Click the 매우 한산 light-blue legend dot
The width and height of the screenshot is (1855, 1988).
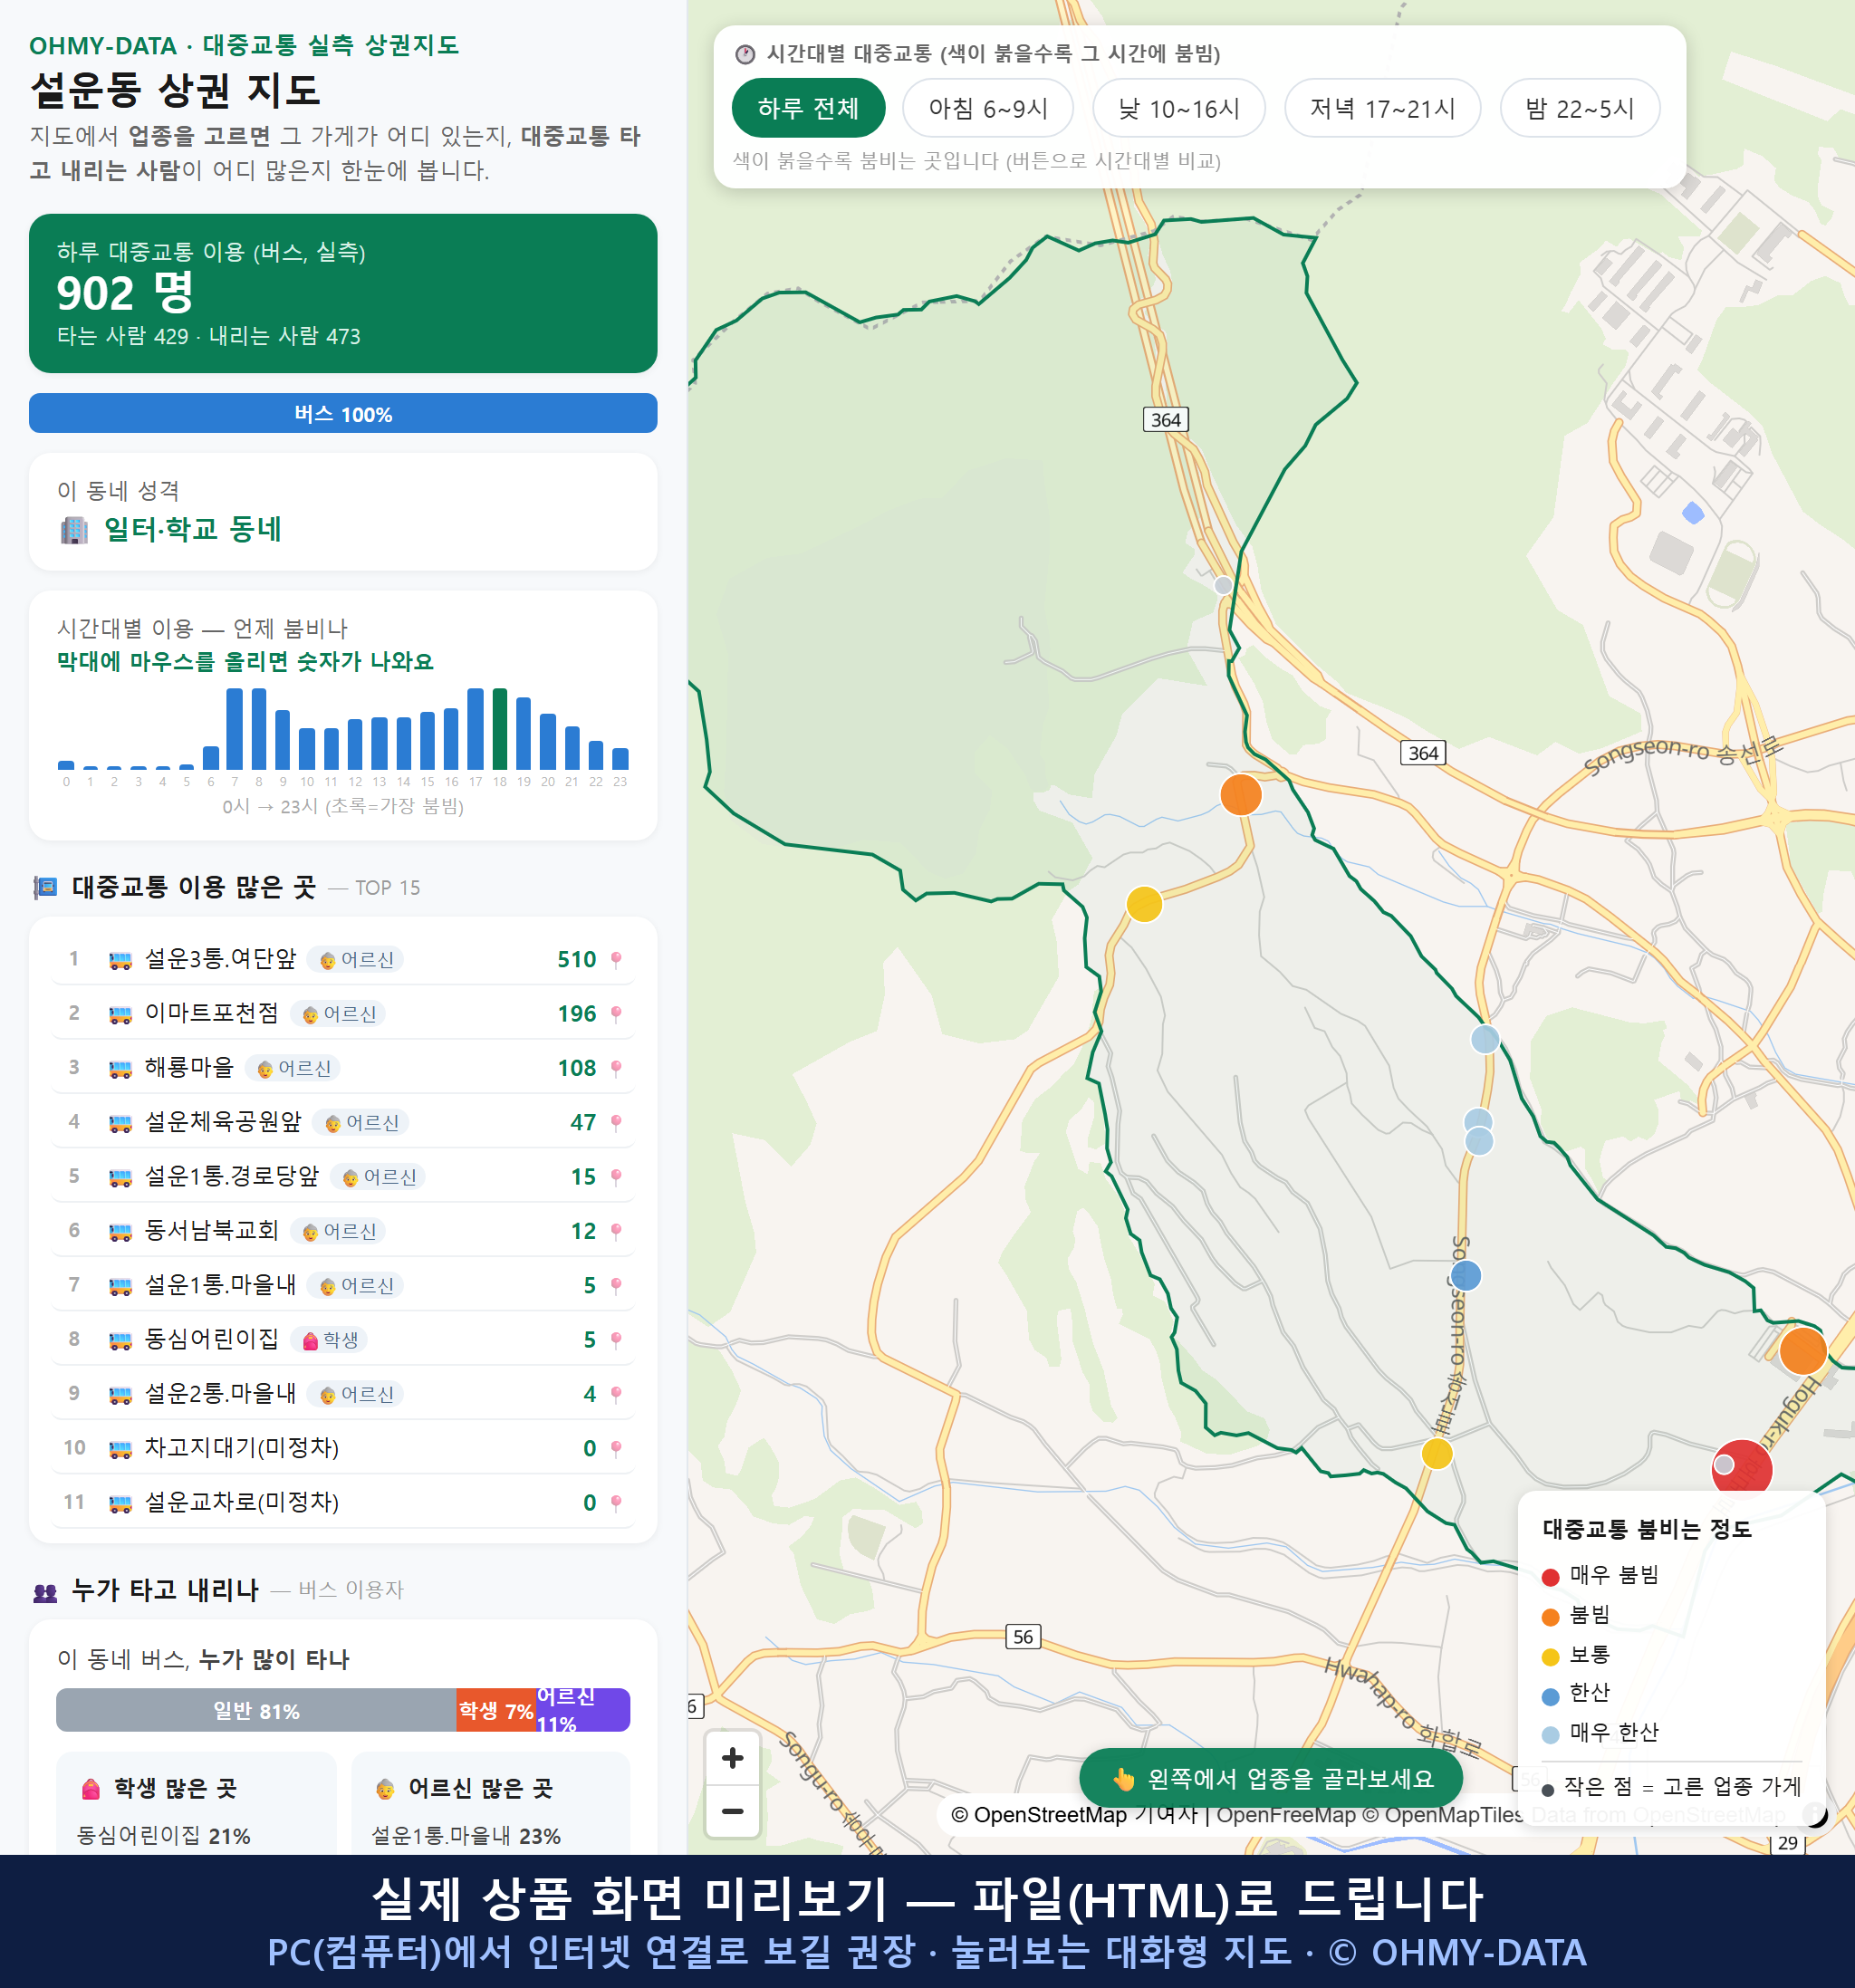point(1551,1735)
